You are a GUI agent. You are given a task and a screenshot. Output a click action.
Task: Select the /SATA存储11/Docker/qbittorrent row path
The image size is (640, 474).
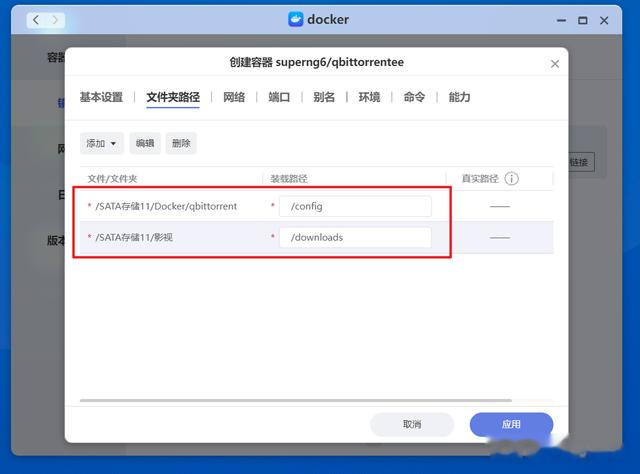pos(166,206)
